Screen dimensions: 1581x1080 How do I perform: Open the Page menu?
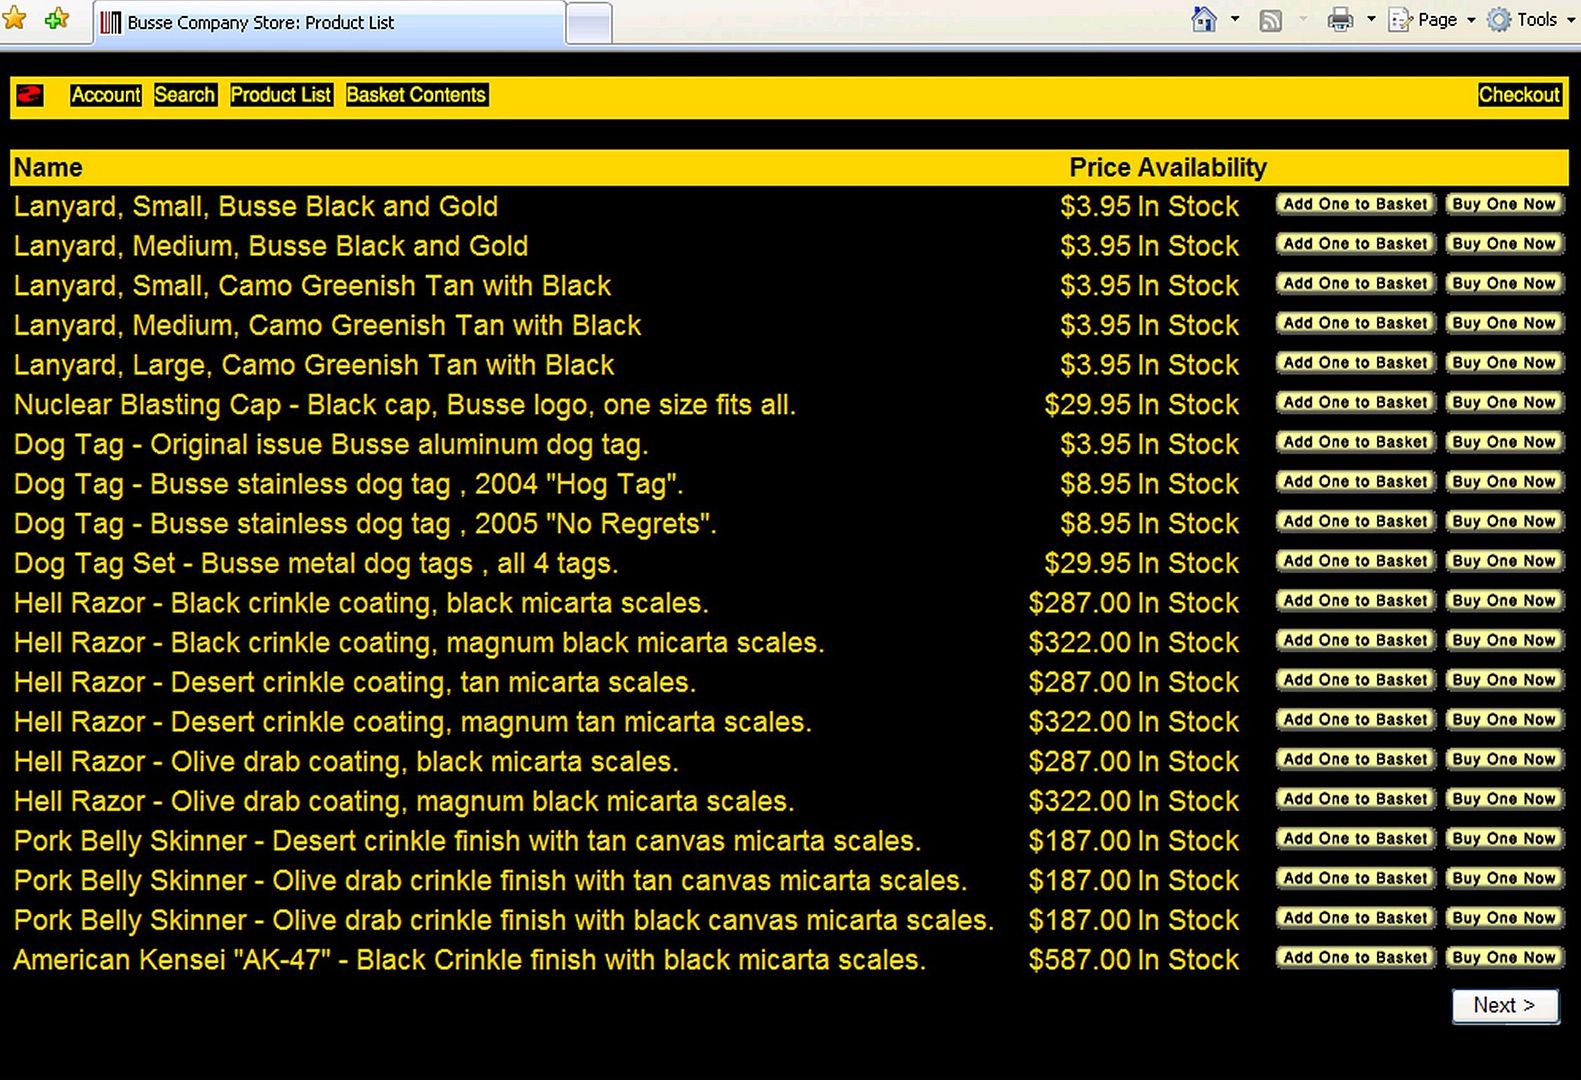1432,20
